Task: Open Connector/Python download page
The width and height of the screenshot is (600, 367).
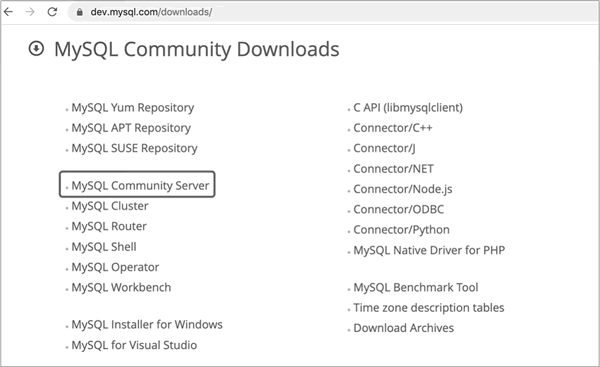Action: (401, 230)
